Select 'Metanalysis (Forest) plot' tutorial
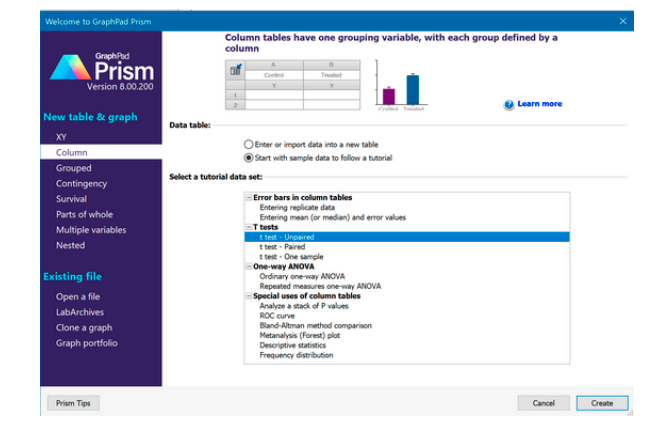646x429 pixels. (x=300, y=335)
